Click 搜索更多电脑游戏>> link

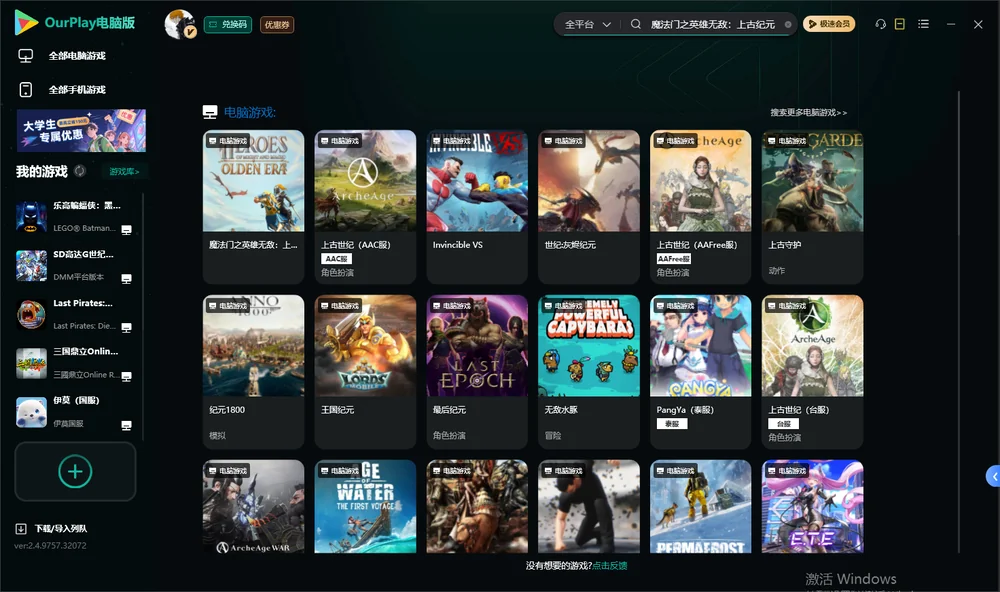click(x=809, y=112)
